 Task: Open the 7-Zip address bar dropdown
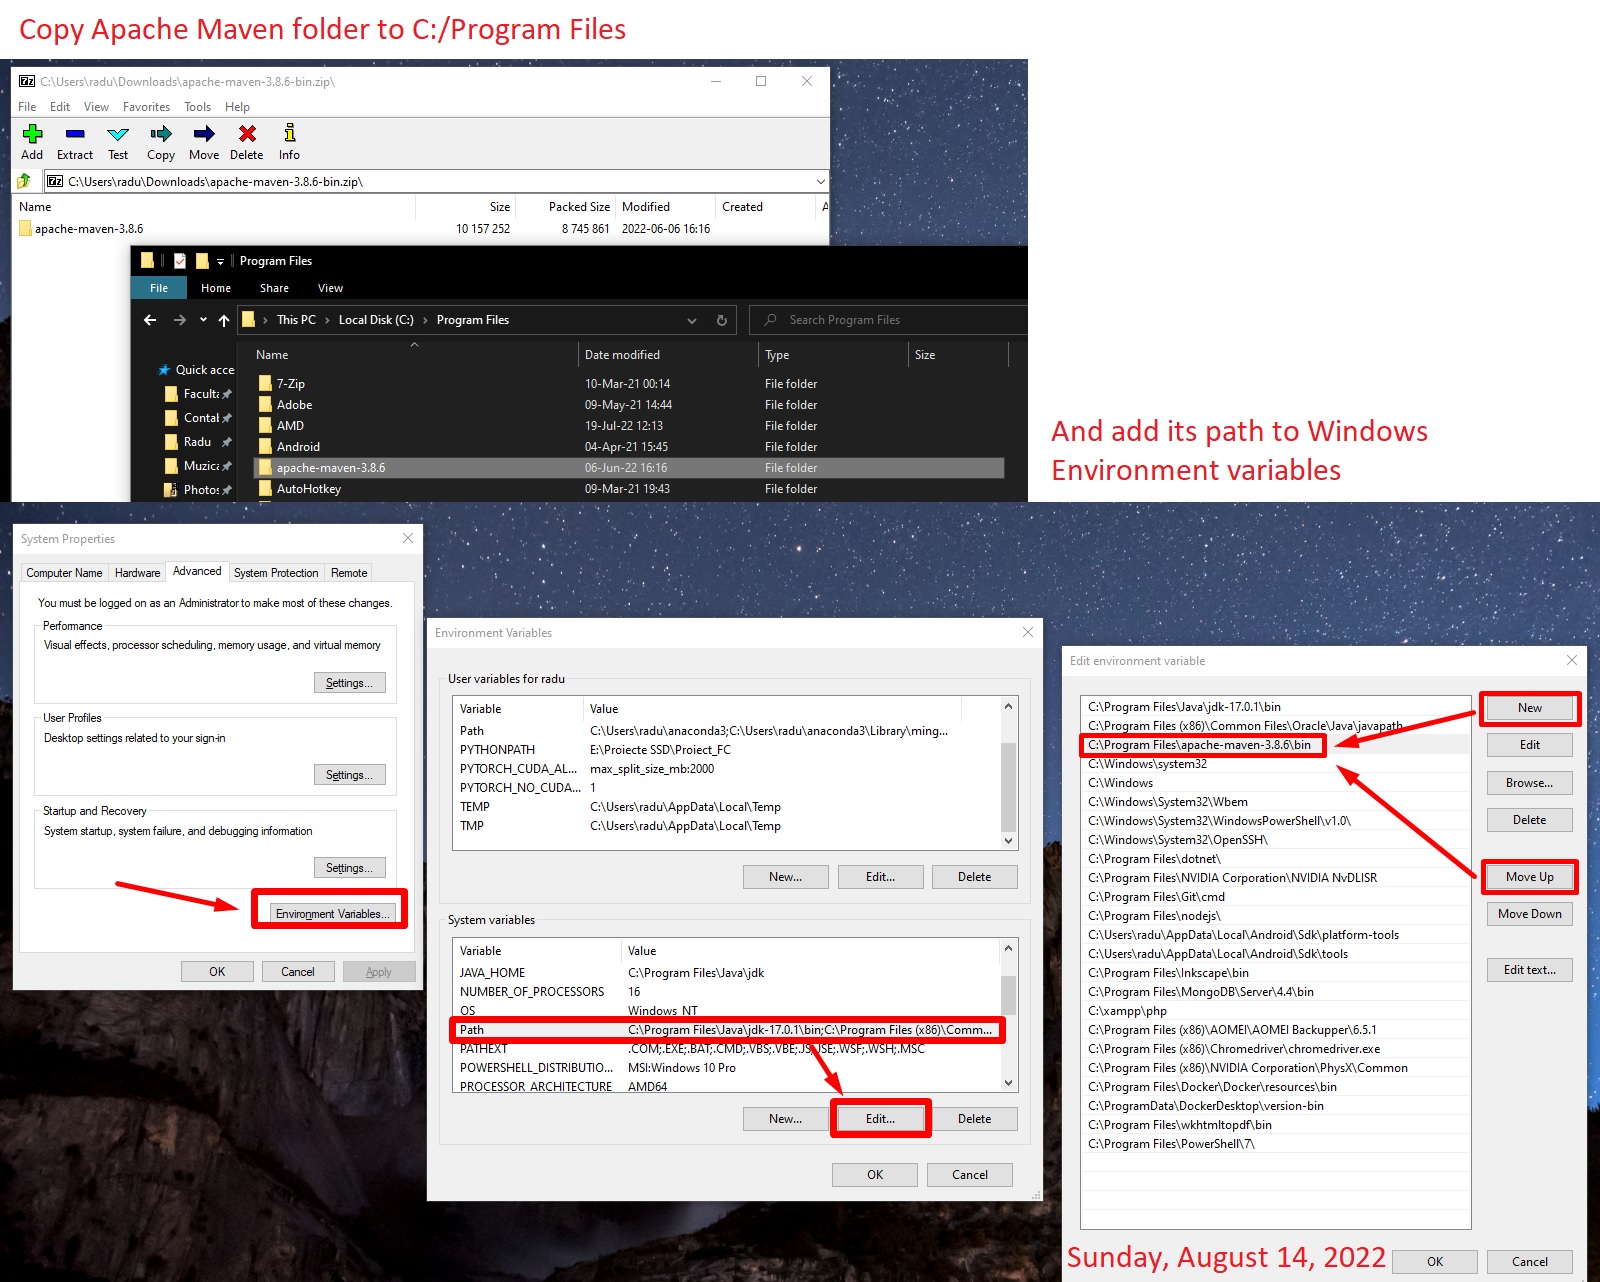(821, 181)
